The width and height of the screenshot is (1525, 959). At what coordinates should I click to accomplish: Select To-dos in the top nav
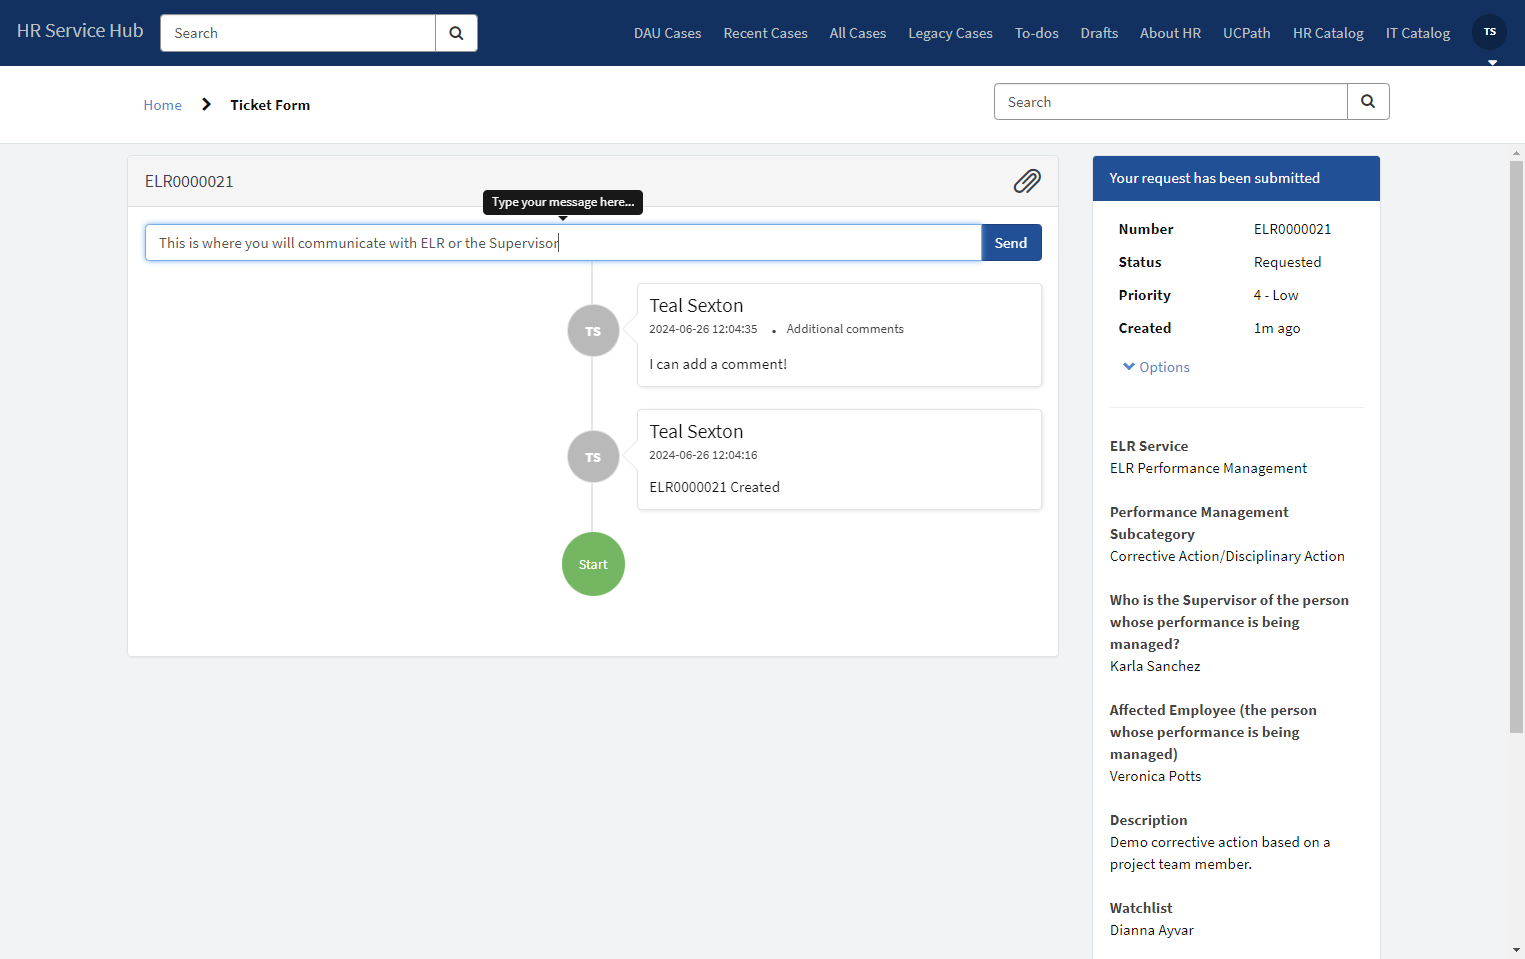[x=1037, y=33]
